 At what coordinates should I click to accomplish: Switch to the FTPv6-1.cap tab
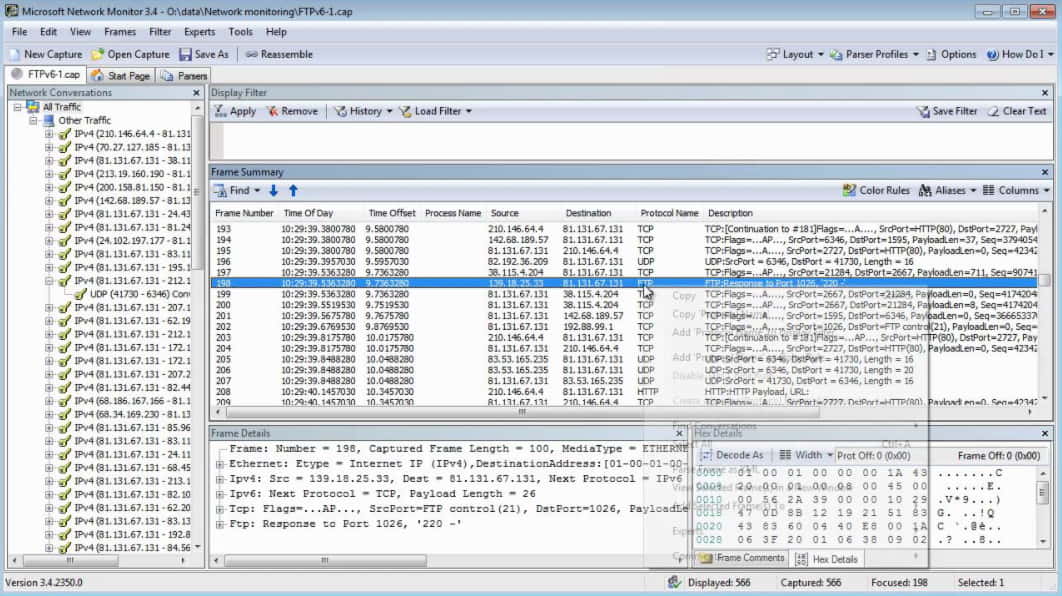coord(45,75)
